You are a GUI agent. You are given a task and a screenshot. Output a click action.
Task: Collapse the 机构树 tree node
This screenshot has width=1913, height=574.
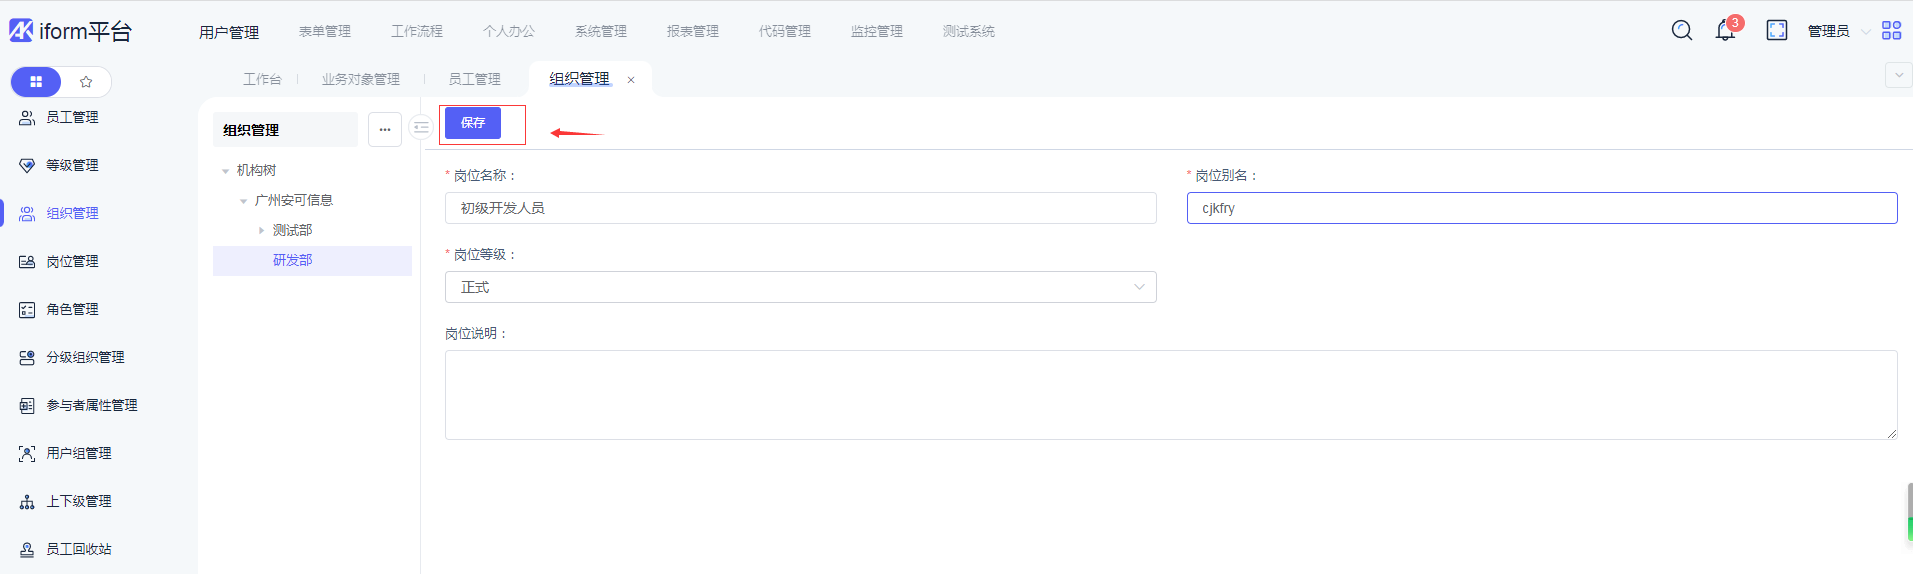click(226, 171)
